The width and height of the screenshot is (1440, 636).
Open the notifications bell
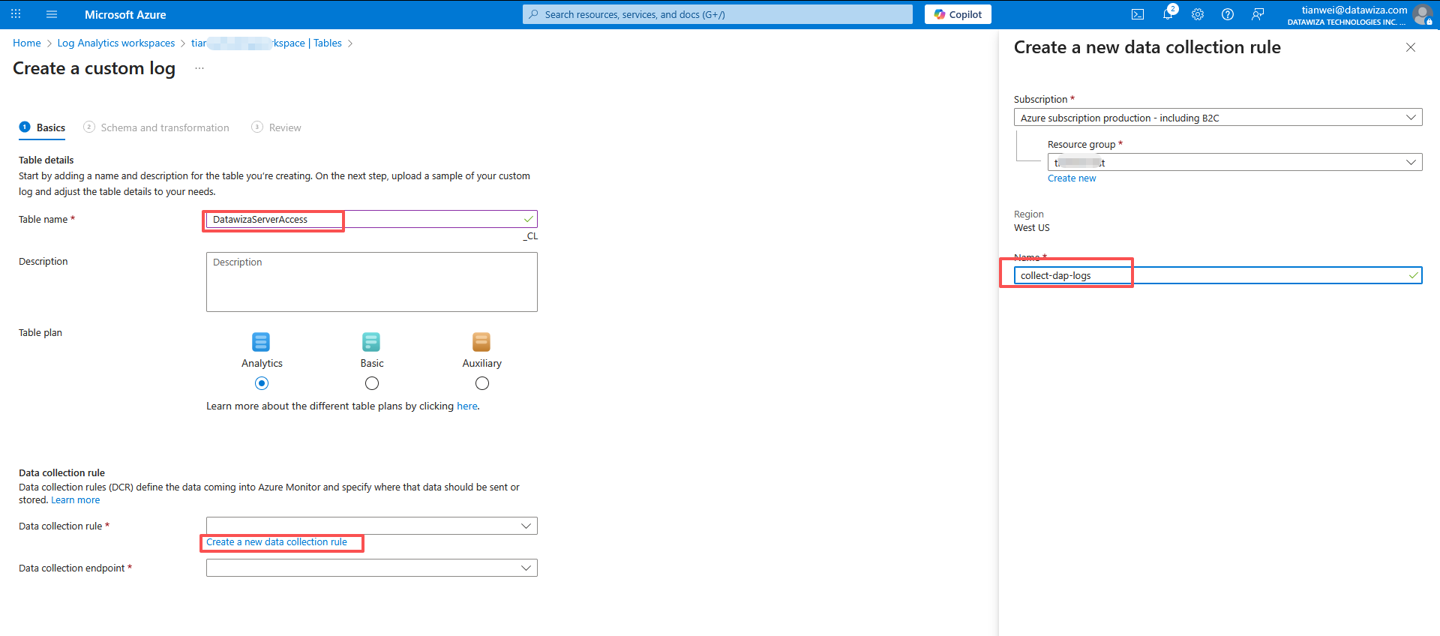(1167, 14)
